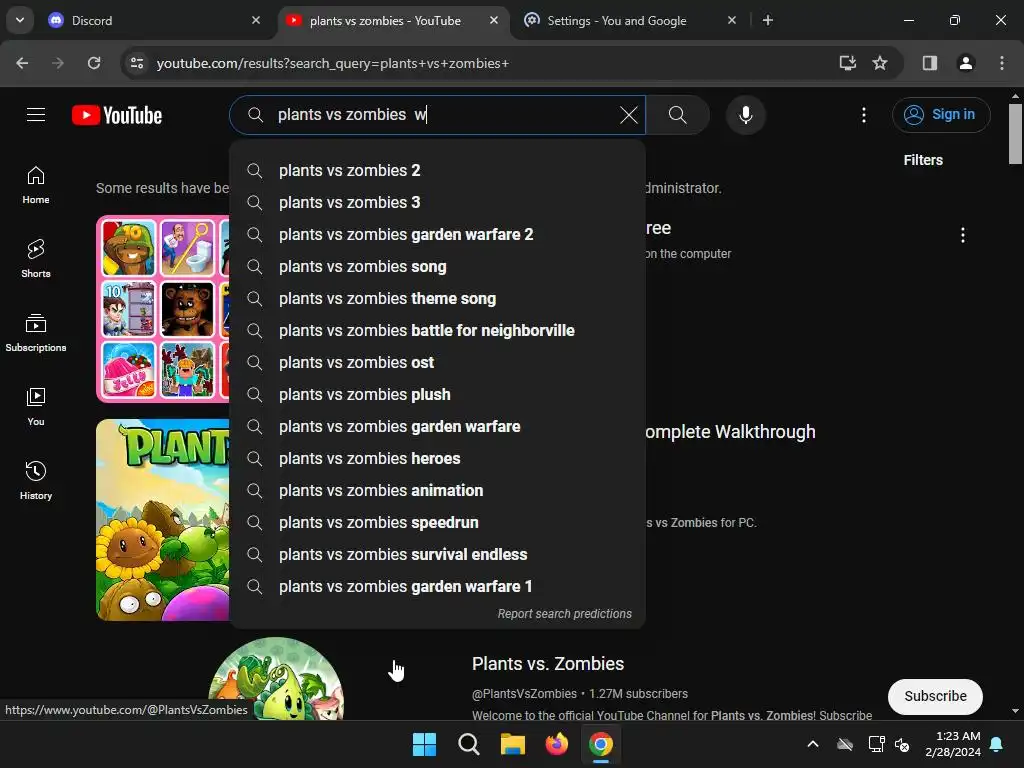Viewport: 1024px width, 768px height.
Task: Choose suggestion "garden warfare 2"
Action: (x=438, y=234)
